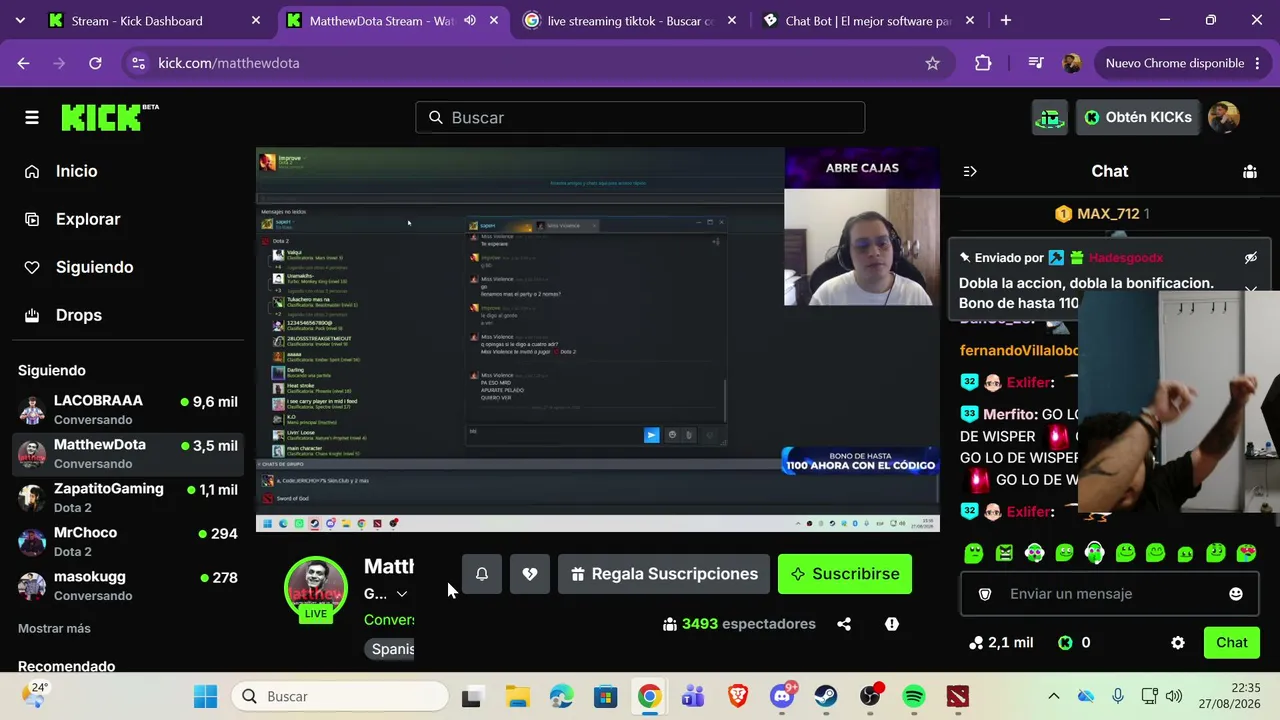
Task: Switch to live streaming tiktok tab
Action: click(x=630, y=21)
